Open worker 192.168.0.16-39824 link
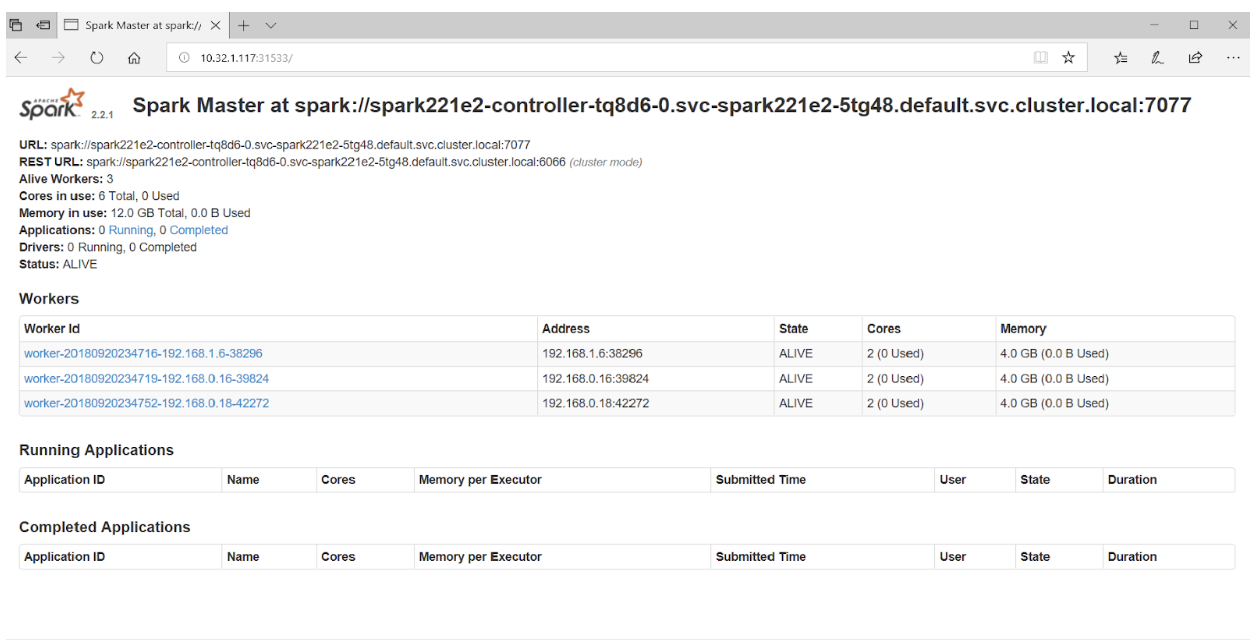1250x640 pixels. point(146,379)
